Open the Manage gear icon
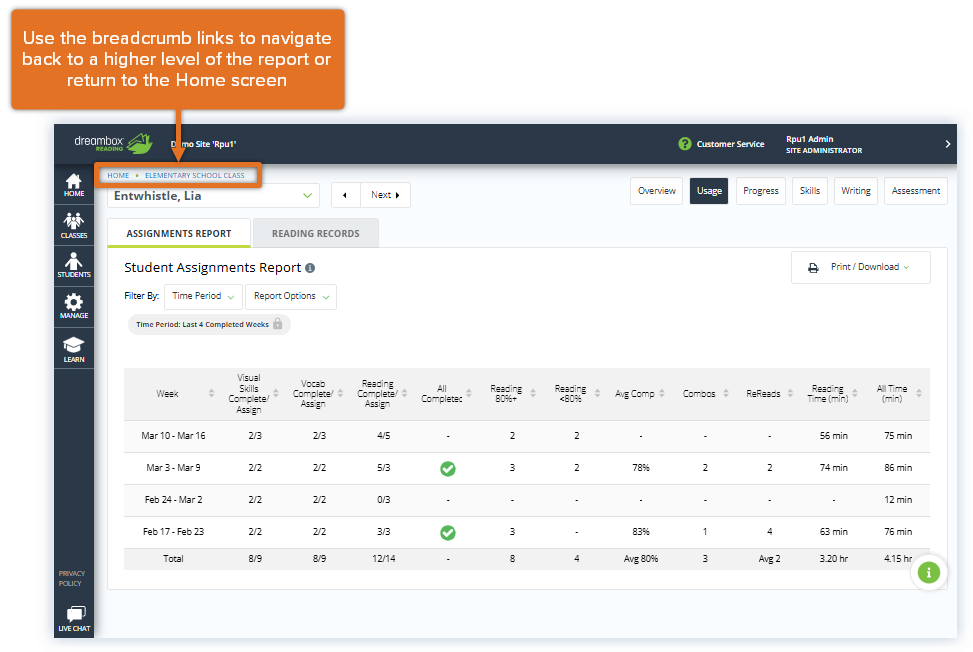Image resolution: width=973 pixels, height=652 pixels. [74, 306]
